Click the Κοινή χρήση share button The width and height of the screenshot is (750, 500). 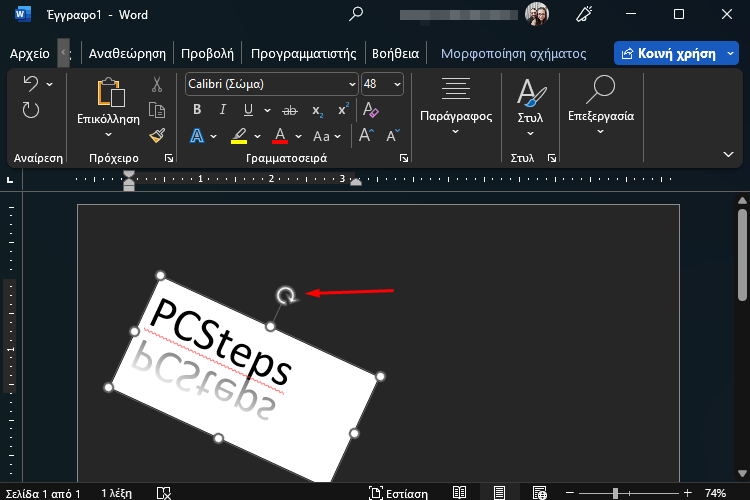669,54
